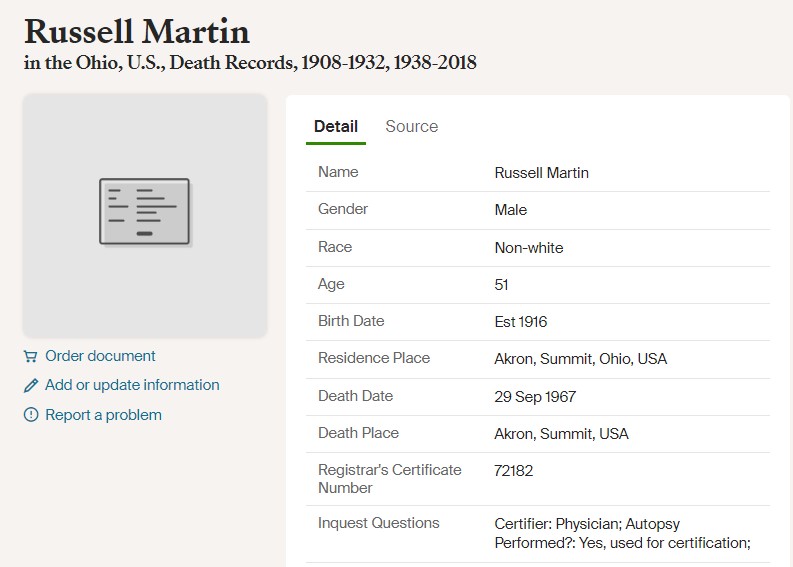793x567 pixels.
Task: Open the record document placeholder image
Action: pos(145,215)
